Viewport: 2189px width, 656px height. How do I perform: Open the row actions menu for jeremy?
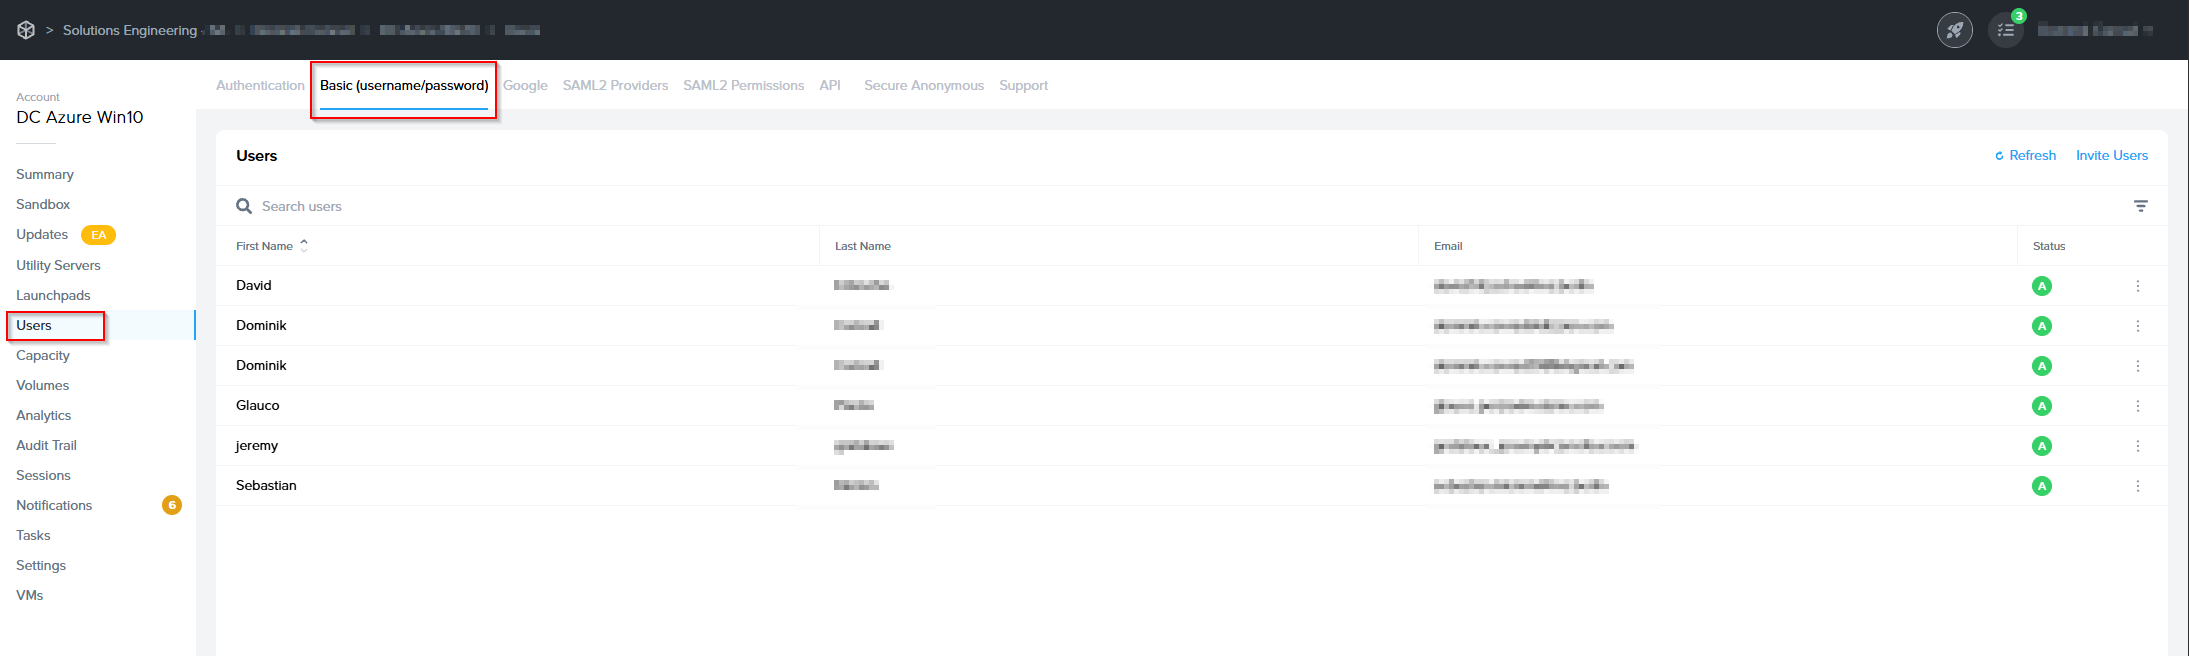(x=2138, y=446)
